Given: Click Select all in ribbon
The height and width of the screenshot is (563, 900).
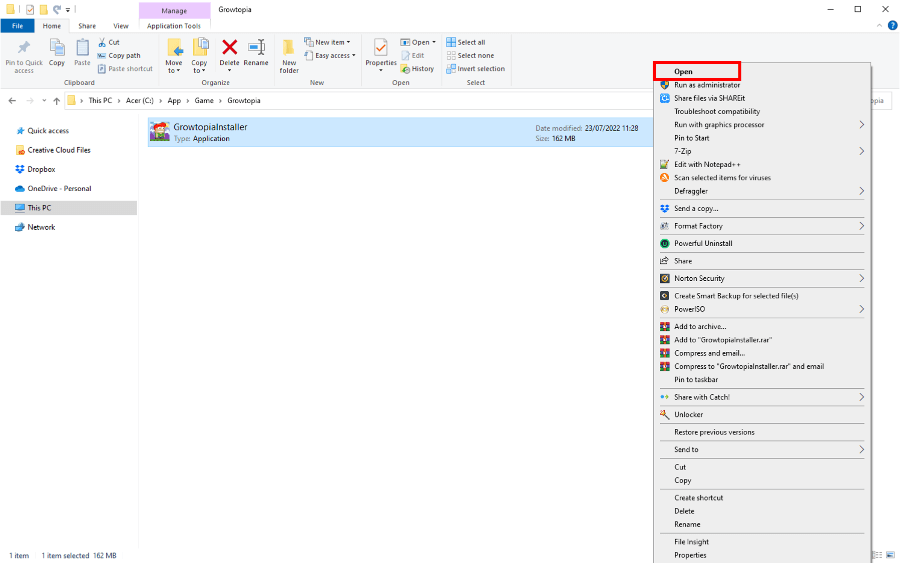Looking at the screenshot, I should click(x=466, y=42).
